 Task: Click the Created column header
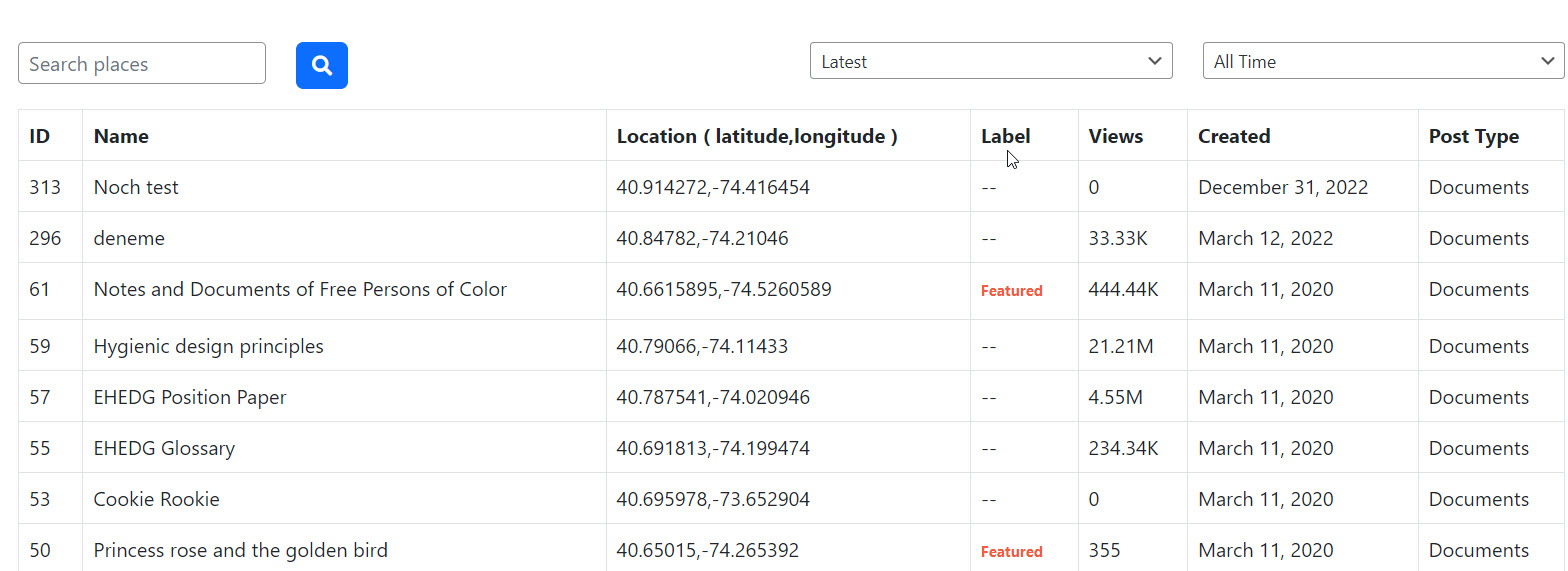(x=1233, y=136)
